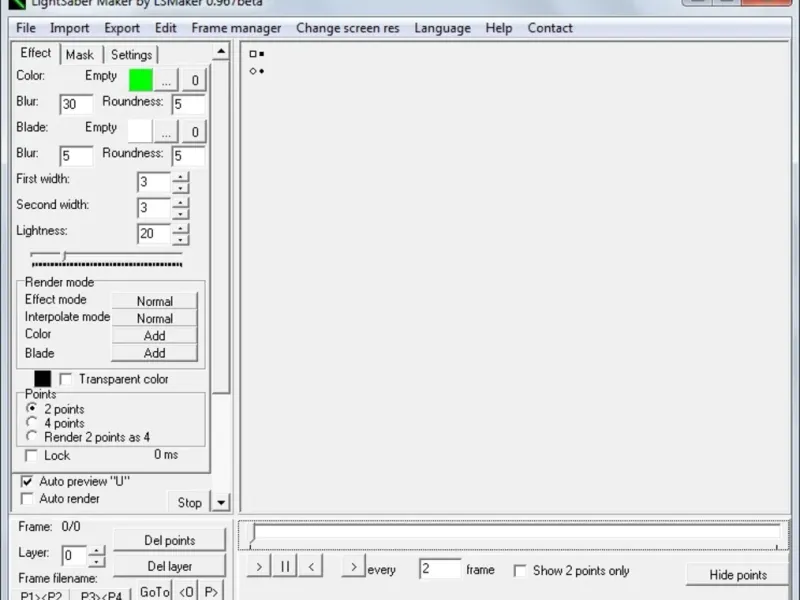
Task: Decrease Second width with down arrow
Action: 180,214
